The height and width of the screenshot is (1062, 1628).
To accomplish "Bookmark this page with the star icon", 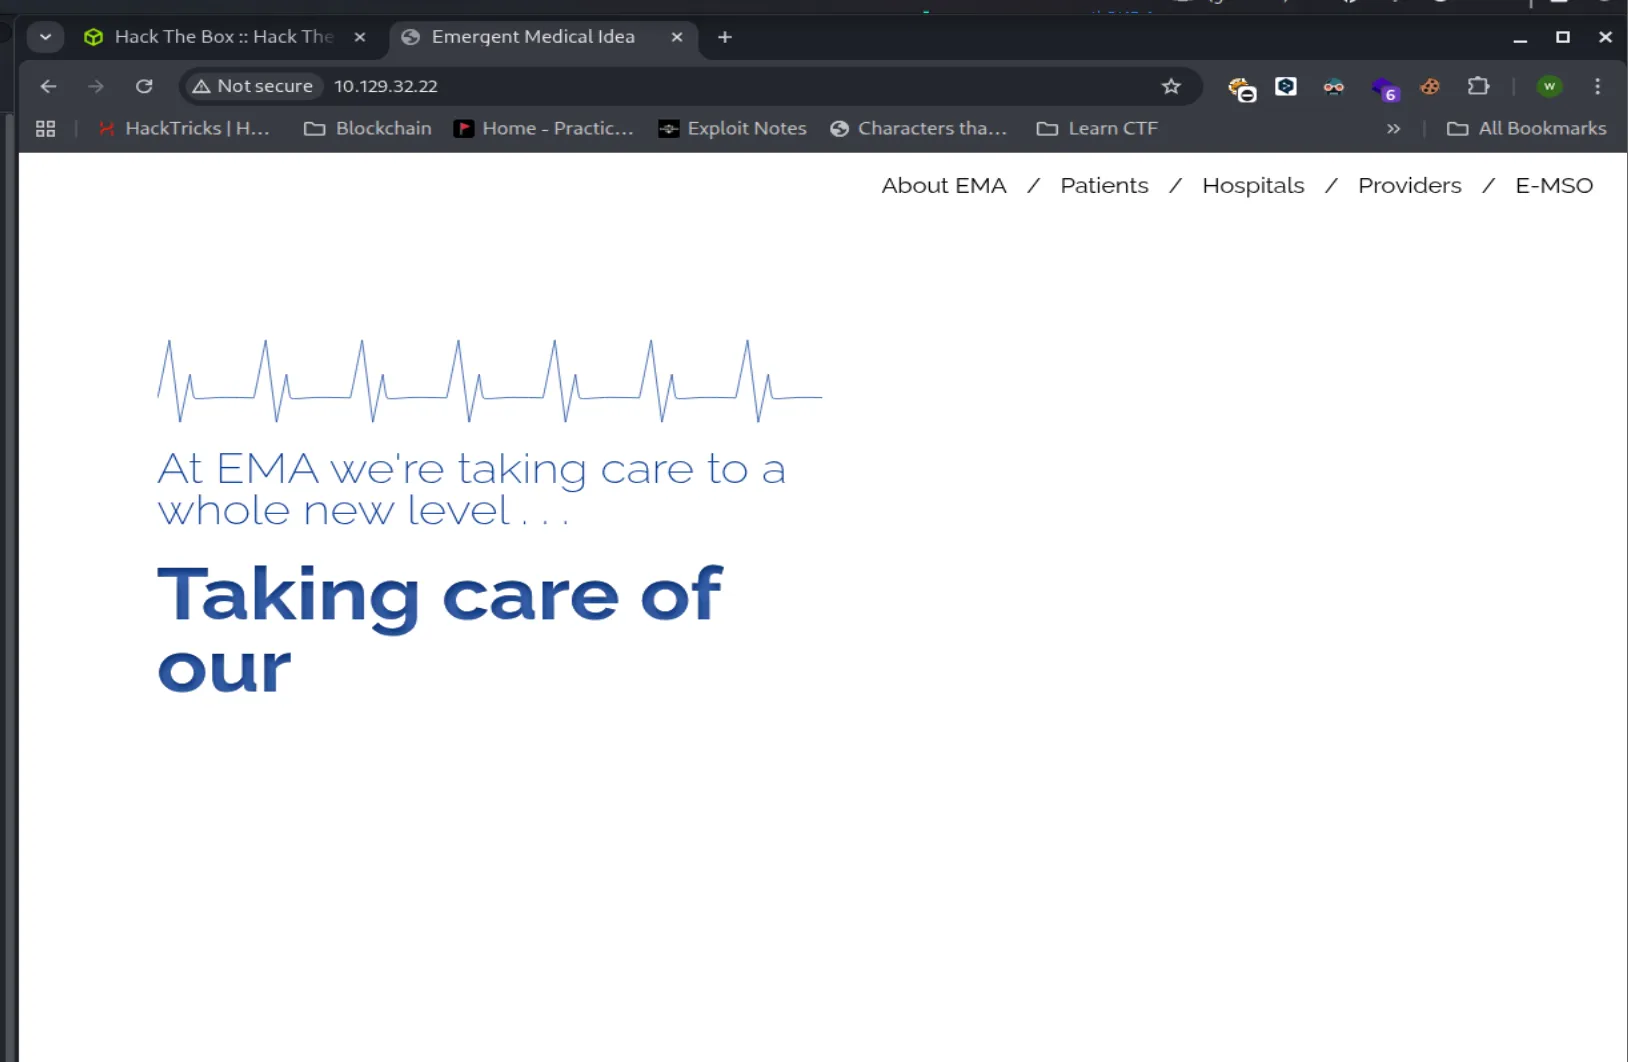I will tap(1171, 87).
